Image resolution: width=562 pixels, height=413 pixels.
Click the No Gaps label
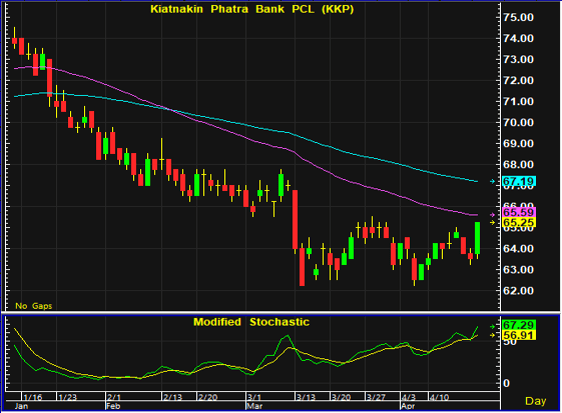tap(34, 306)
